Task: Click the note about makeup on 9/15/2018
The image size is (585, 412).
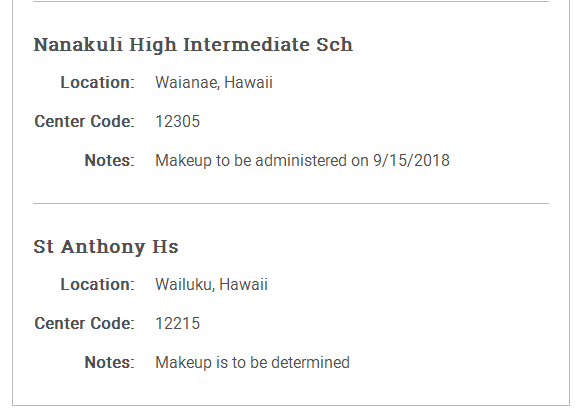Action: click(302, 161)
